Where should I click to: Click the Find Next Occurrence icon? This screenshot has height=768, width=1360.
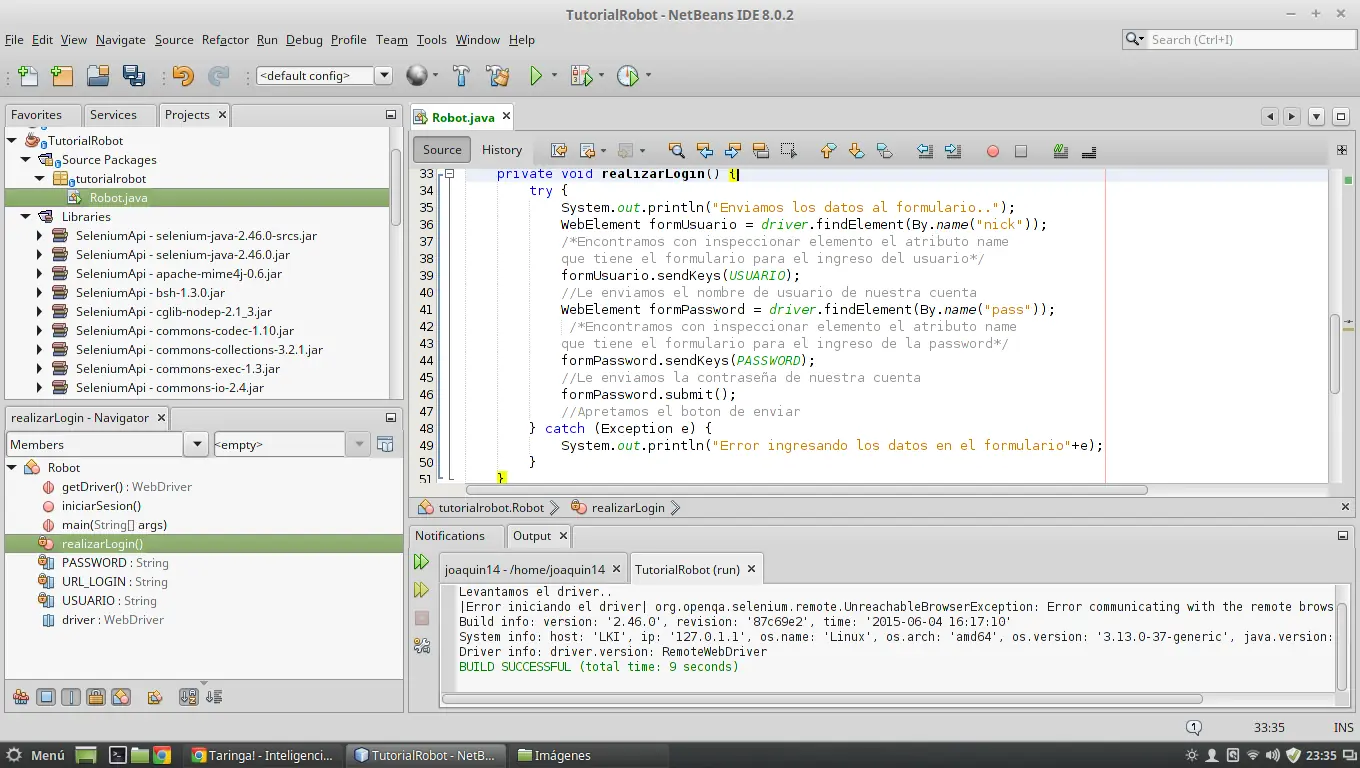tap(733, 151)
